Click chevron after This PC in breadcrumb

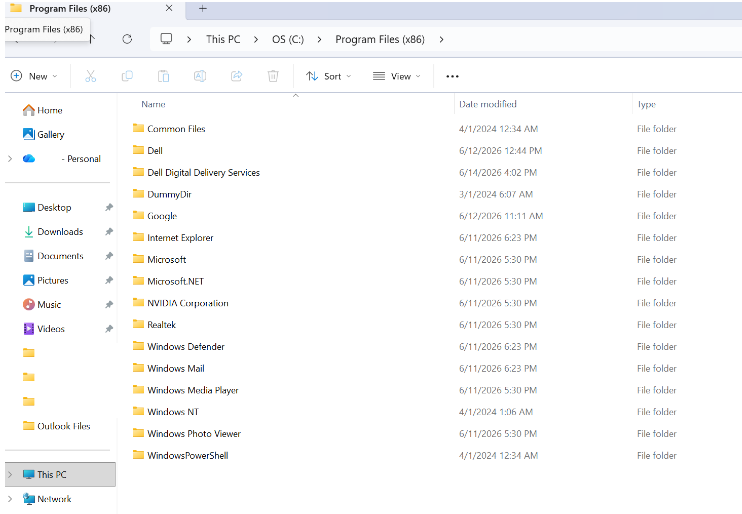[256, 40]
